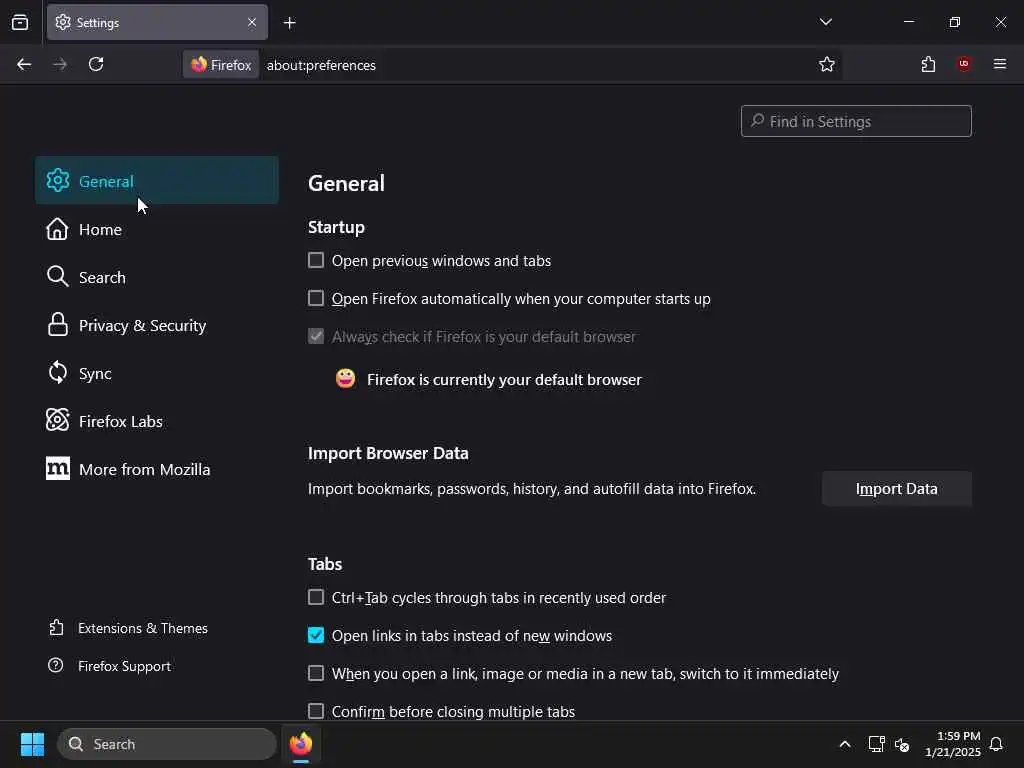Viewport: 1024px width, 768px height.
Task: Switch to the Home settings category
Action: point(100,229)
